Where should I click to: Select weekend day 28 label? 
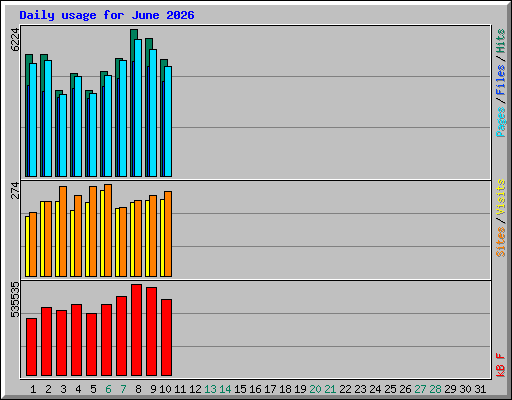435,389
